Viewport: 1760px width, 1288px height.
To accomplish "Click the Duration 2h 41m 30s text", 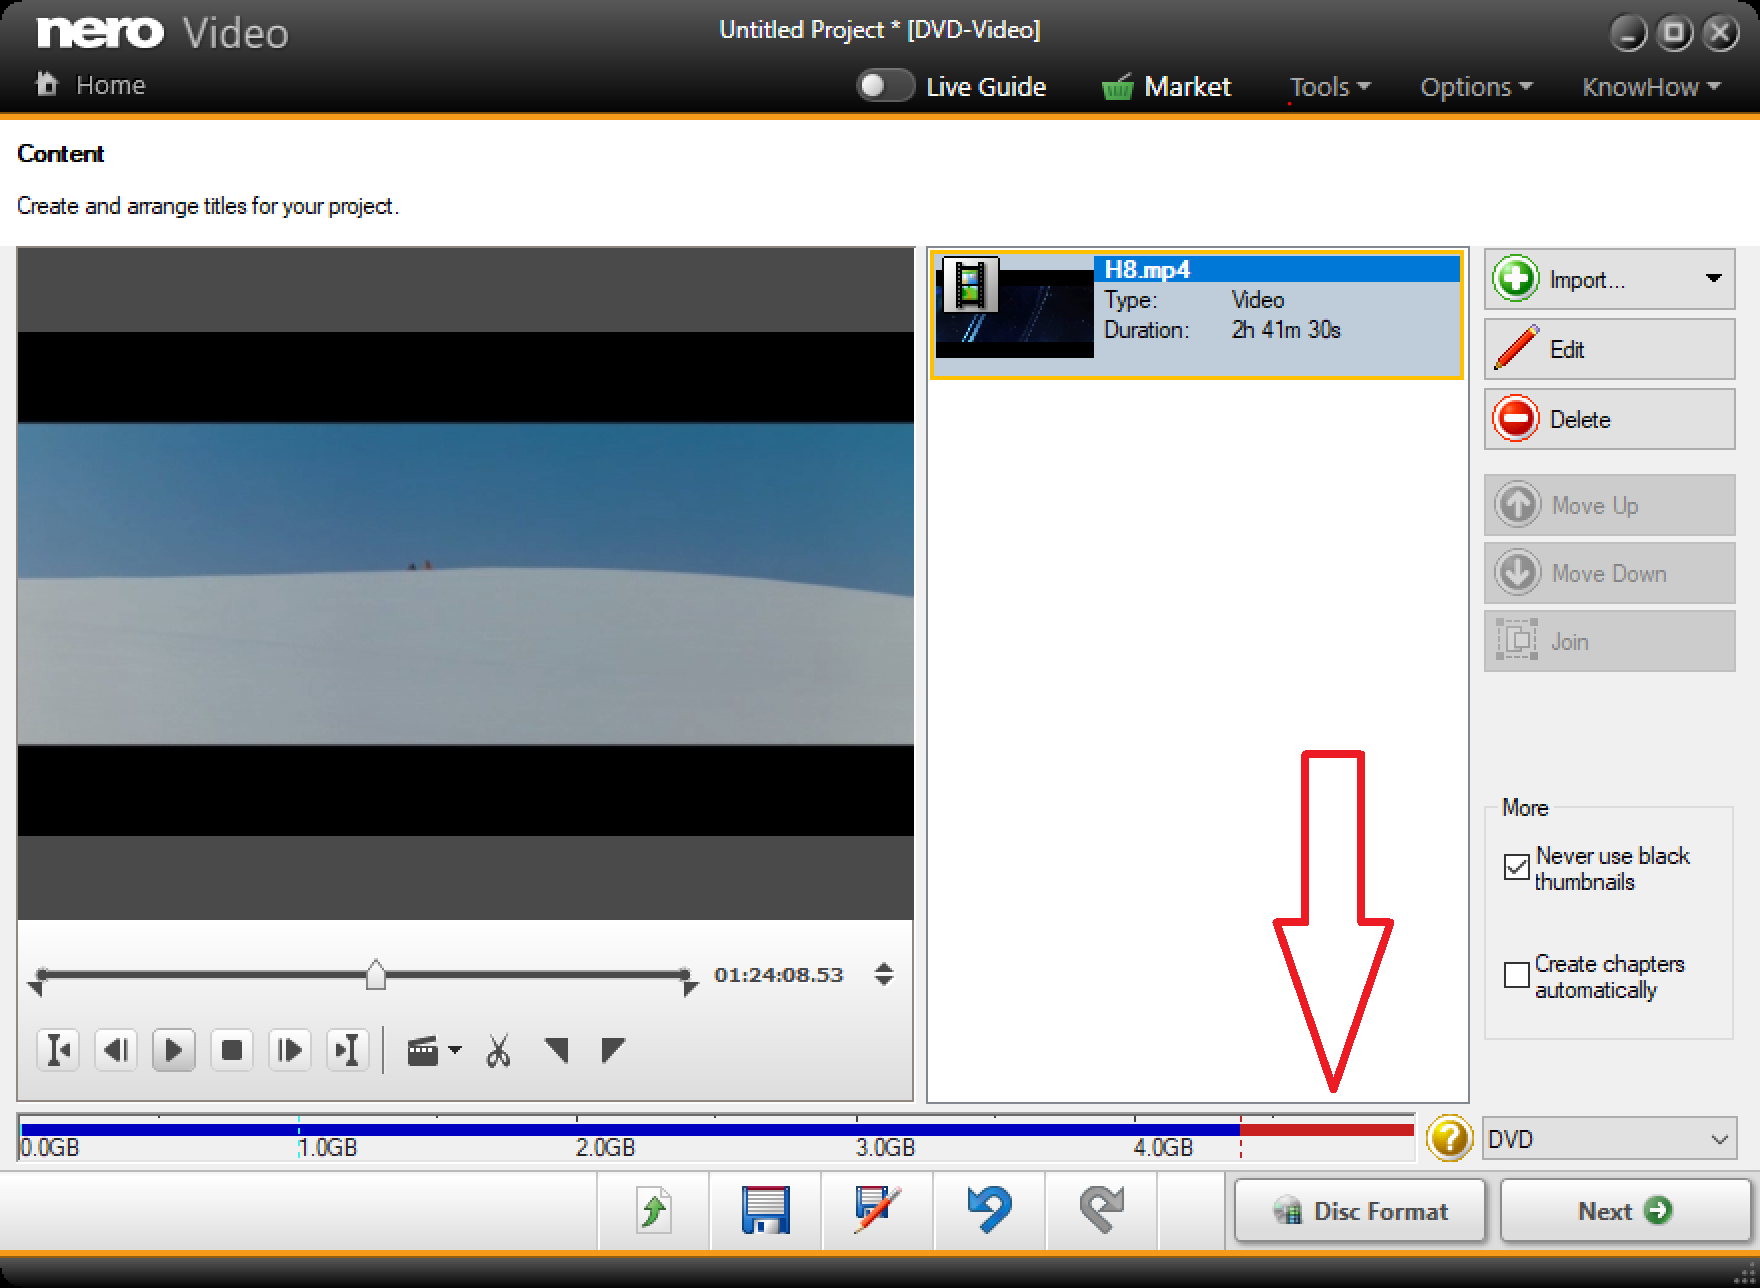I will point(1222,330).
